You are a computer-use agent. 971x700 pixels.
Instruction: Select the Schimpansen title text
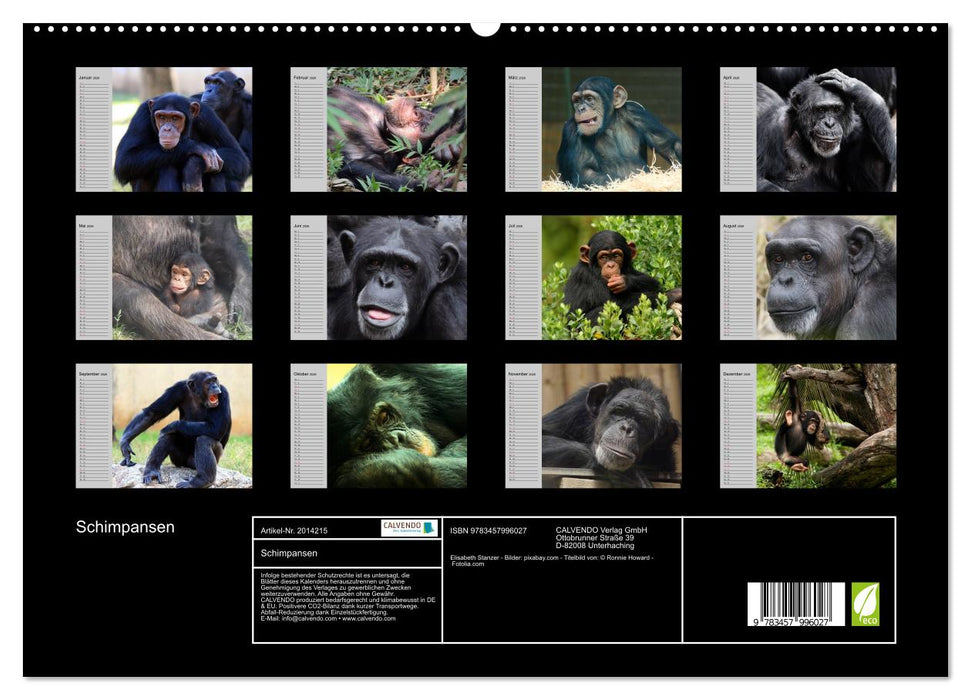click(126, 524)
